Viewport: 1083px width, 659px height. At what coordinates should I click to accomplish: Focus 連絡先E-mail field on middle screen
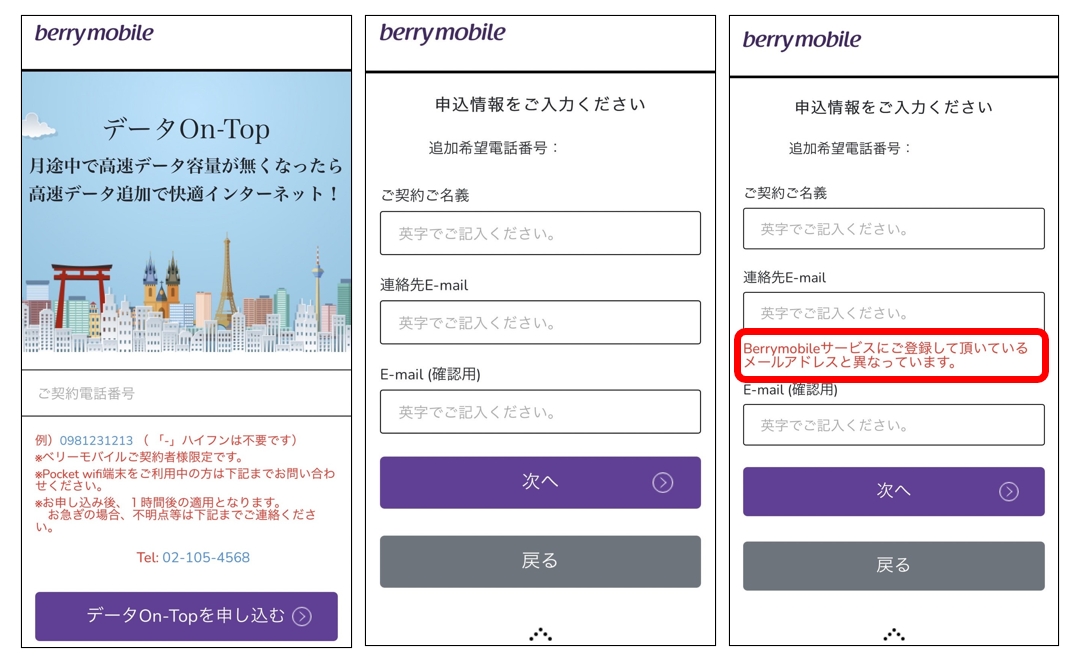(540, 323)
